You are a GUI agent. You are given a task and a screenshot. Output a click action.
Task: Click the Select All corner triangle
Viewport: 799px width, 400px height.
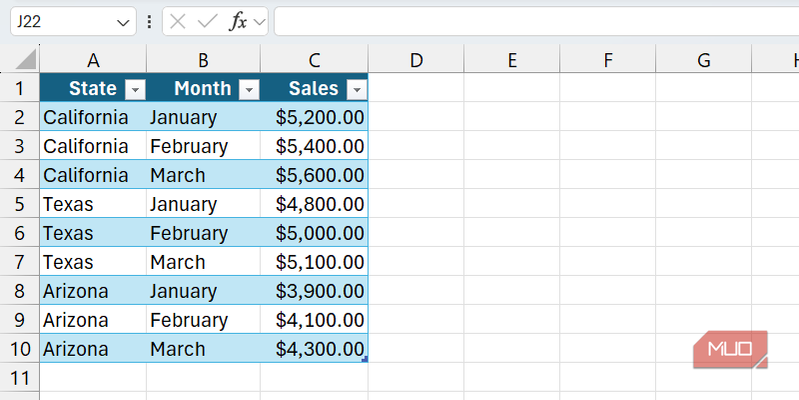click(x=26, y=60)
